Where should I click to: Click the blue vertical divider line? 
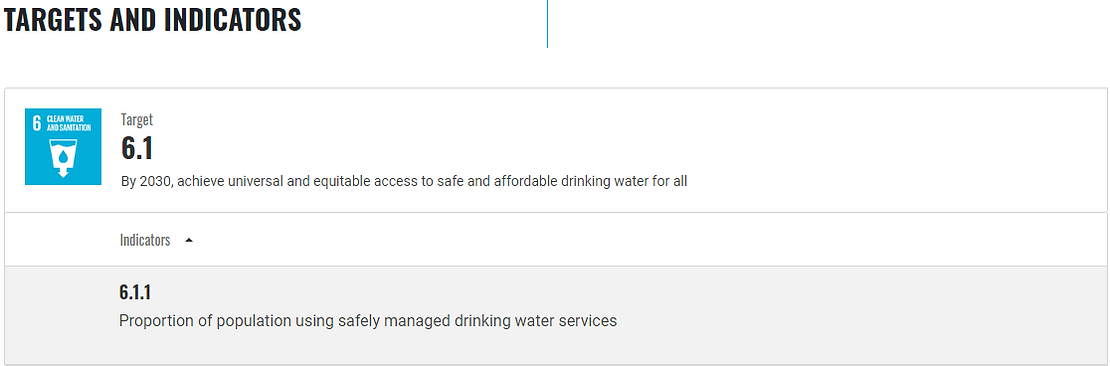pyautogui.click(x=547, y=23)
